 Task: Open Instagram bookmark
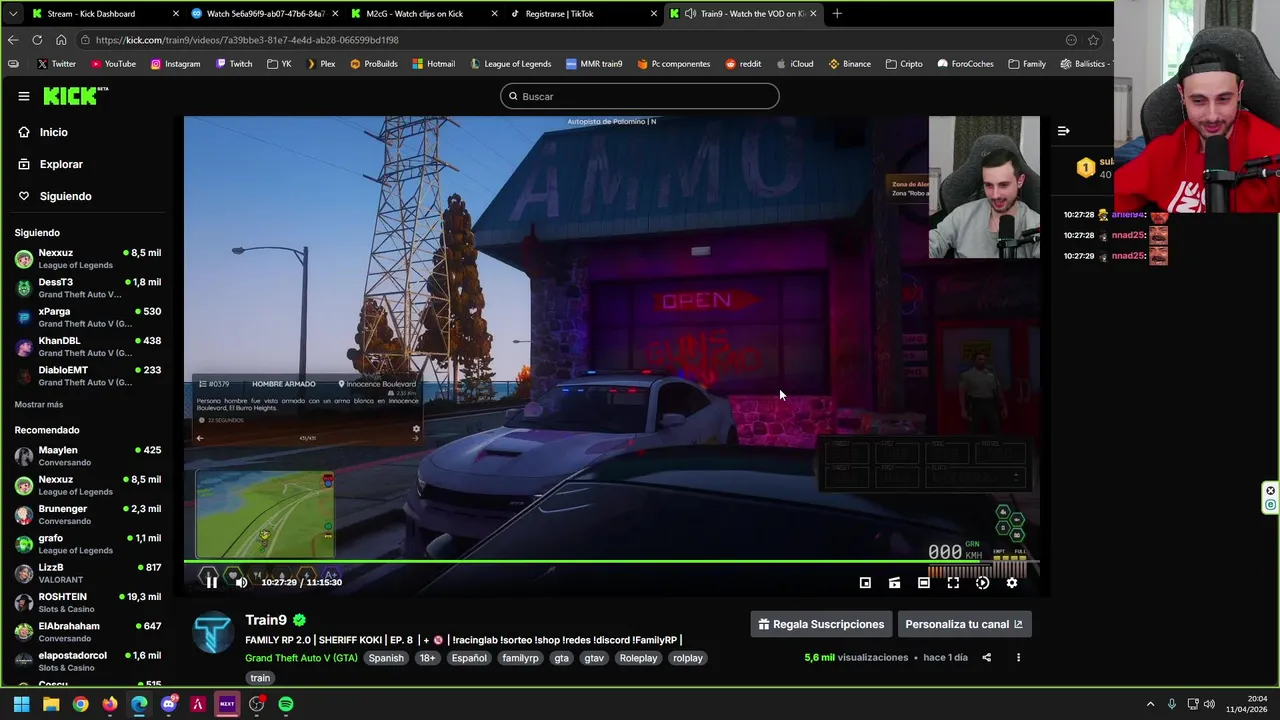(175, 64)
